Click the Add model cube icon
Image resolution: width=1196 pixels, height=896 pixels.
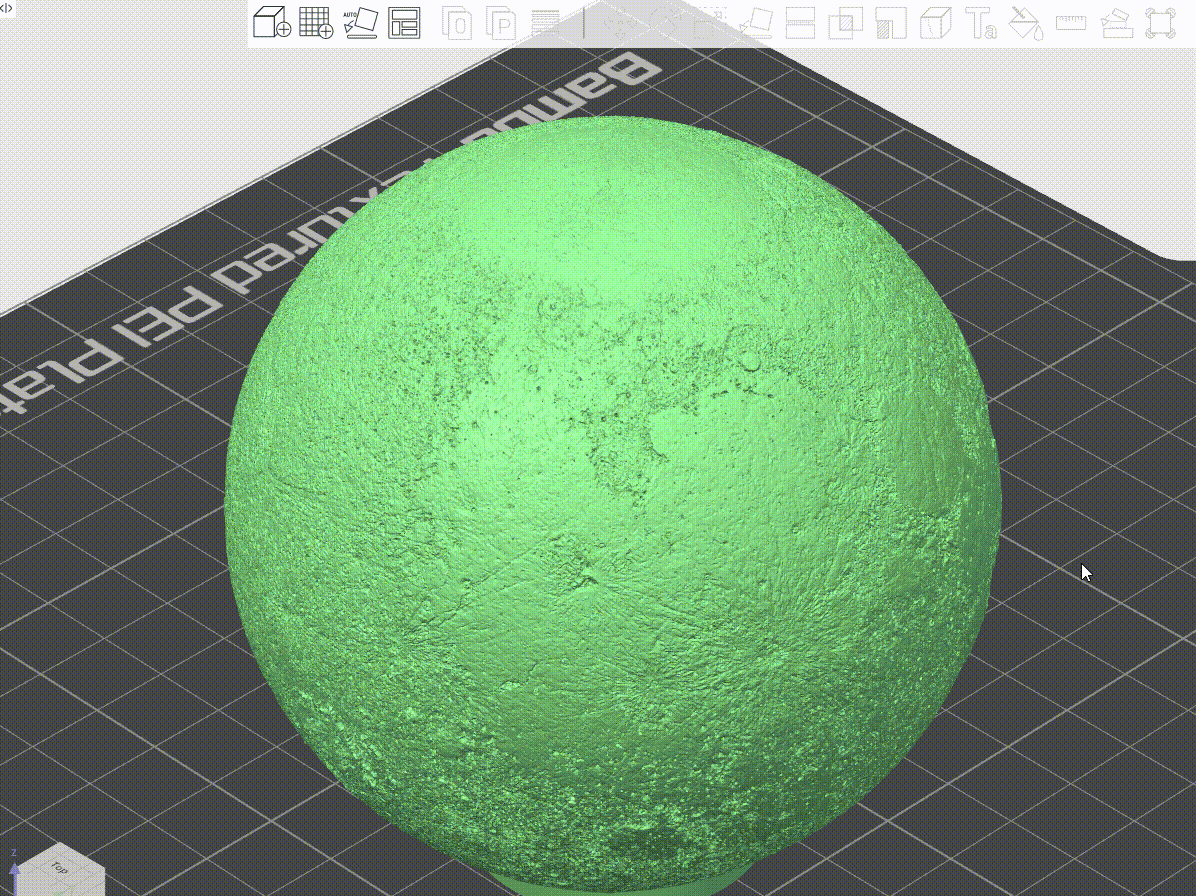(x=272, y=22)
